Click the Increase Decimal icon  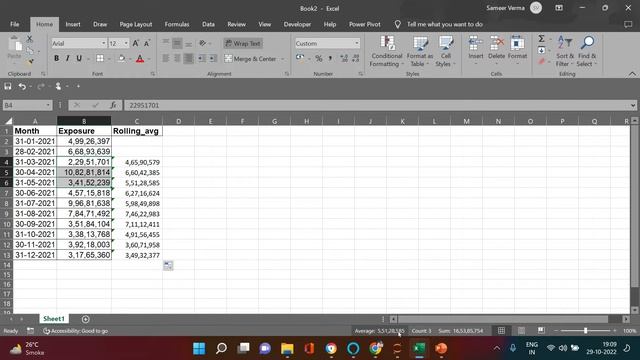[x=344, y=58]
